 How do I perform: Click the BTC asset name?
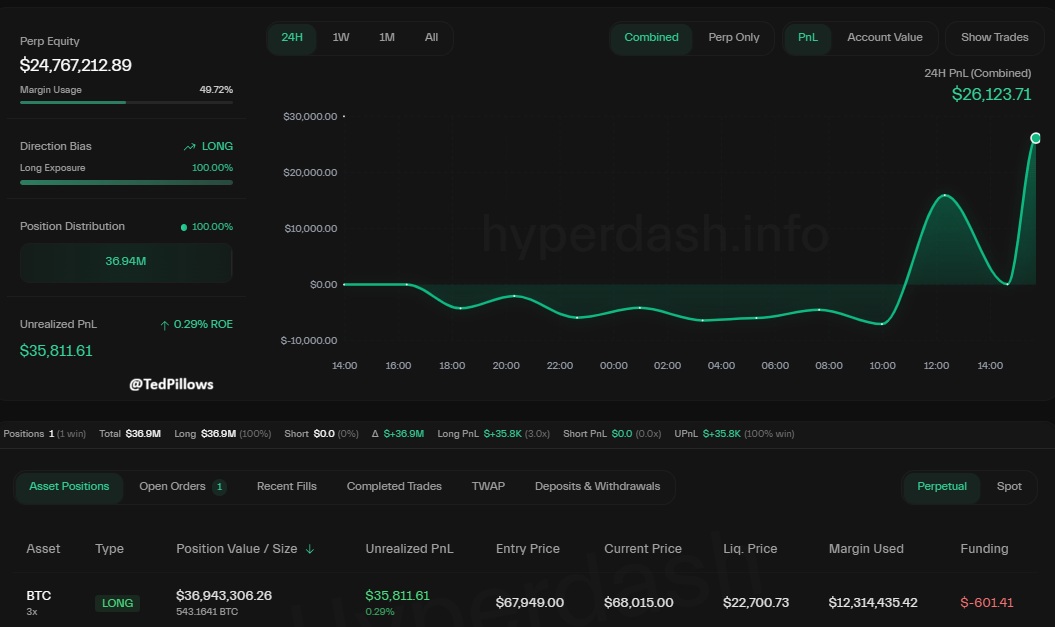(38, 596)
